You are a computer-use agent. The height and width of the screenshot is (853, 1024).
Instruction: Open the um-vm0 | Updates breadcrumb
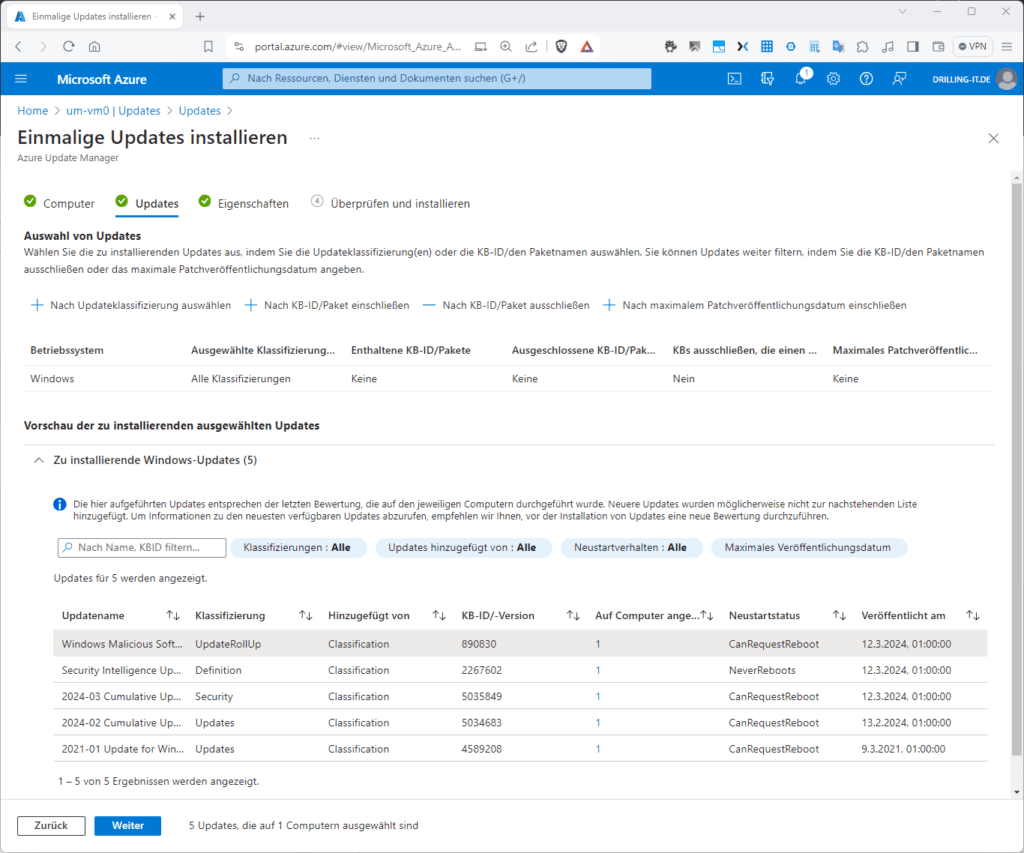click(113, 110)
